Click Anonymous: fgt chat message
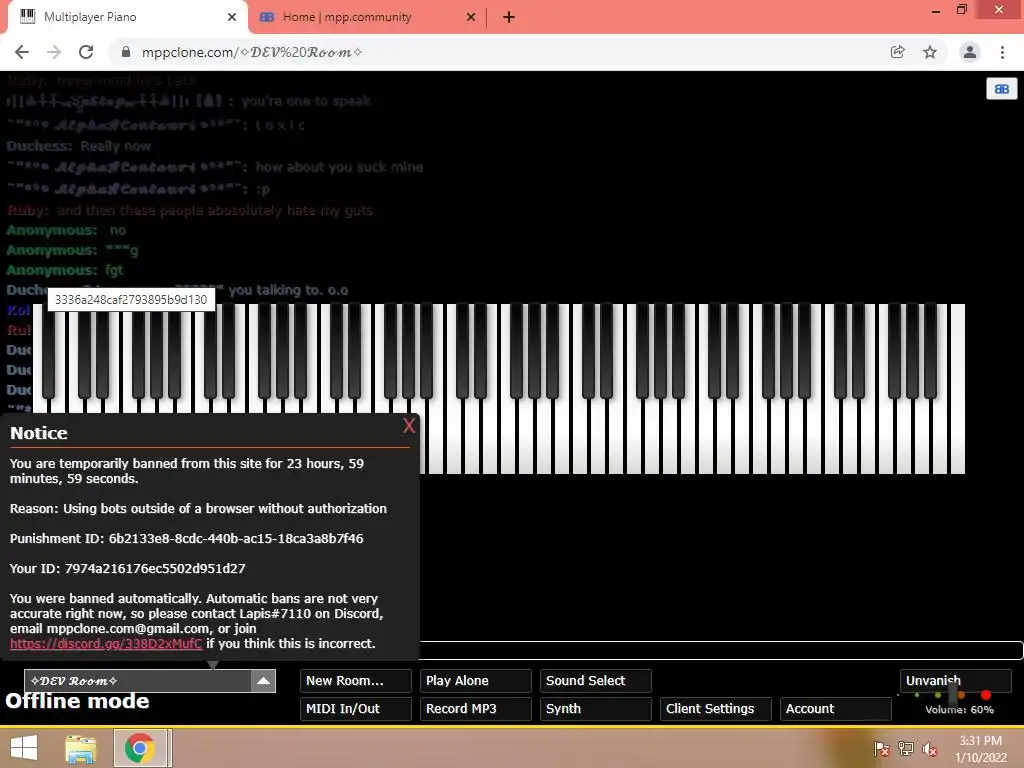This screenshot has width=1024, height=768. (65, 270)
